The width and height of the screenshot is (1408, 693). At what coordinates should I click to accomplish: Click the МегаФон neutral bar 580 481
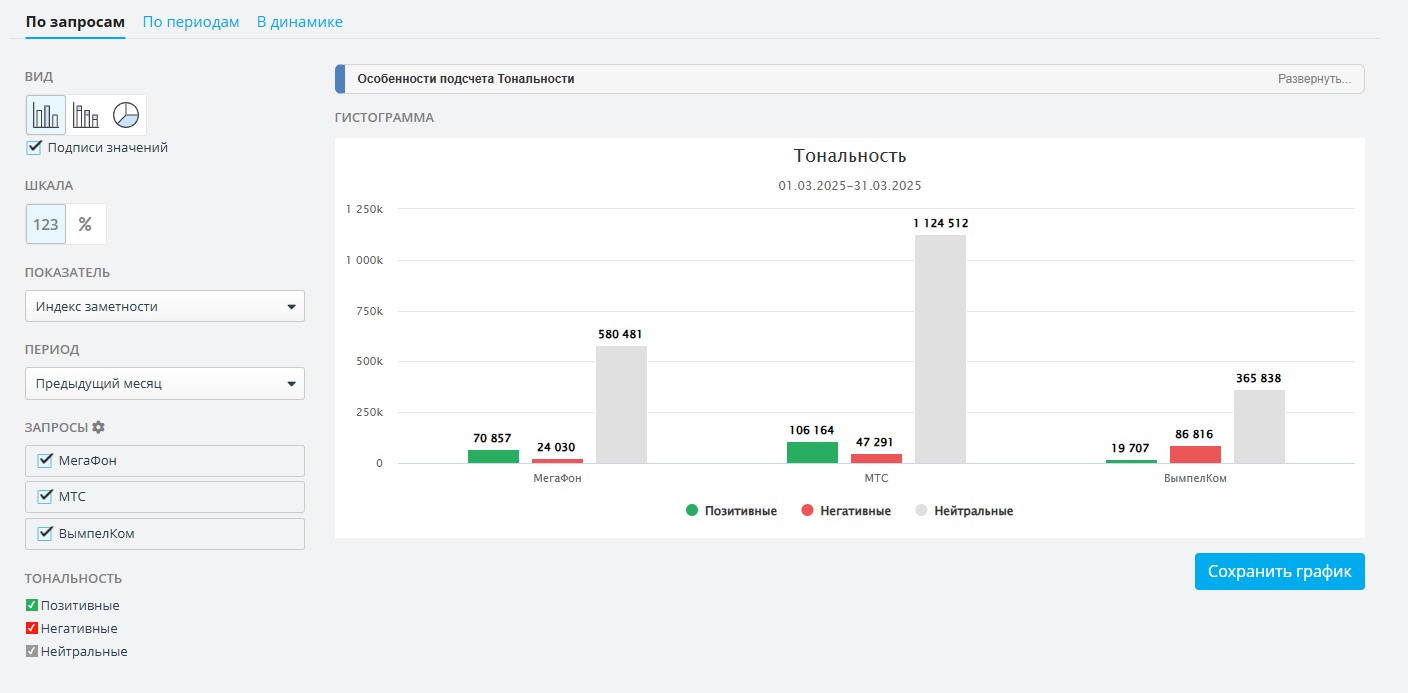(x=621, y=404)
